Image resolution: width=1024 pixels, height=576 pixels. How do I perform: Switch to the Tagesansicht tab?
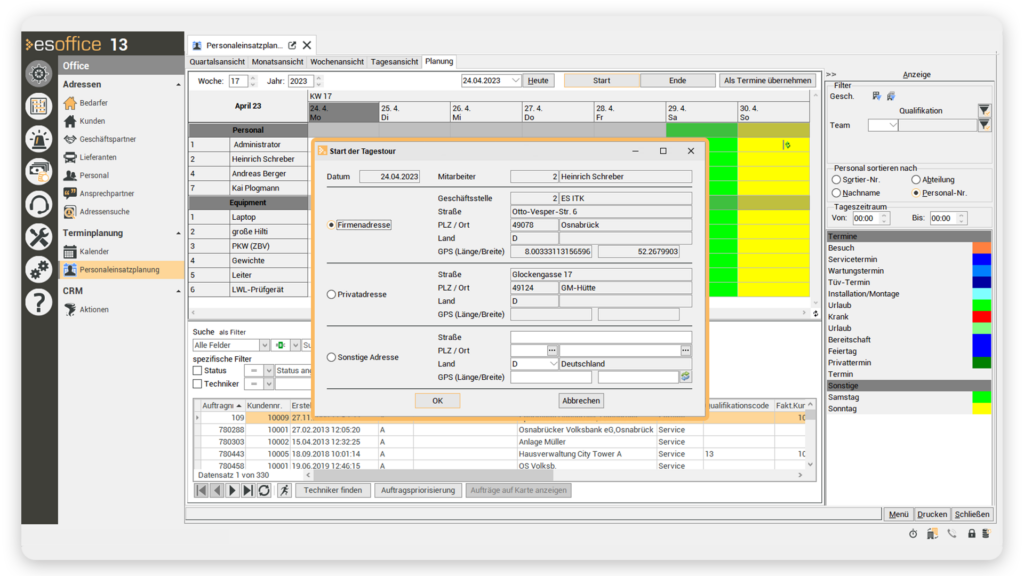394,61
